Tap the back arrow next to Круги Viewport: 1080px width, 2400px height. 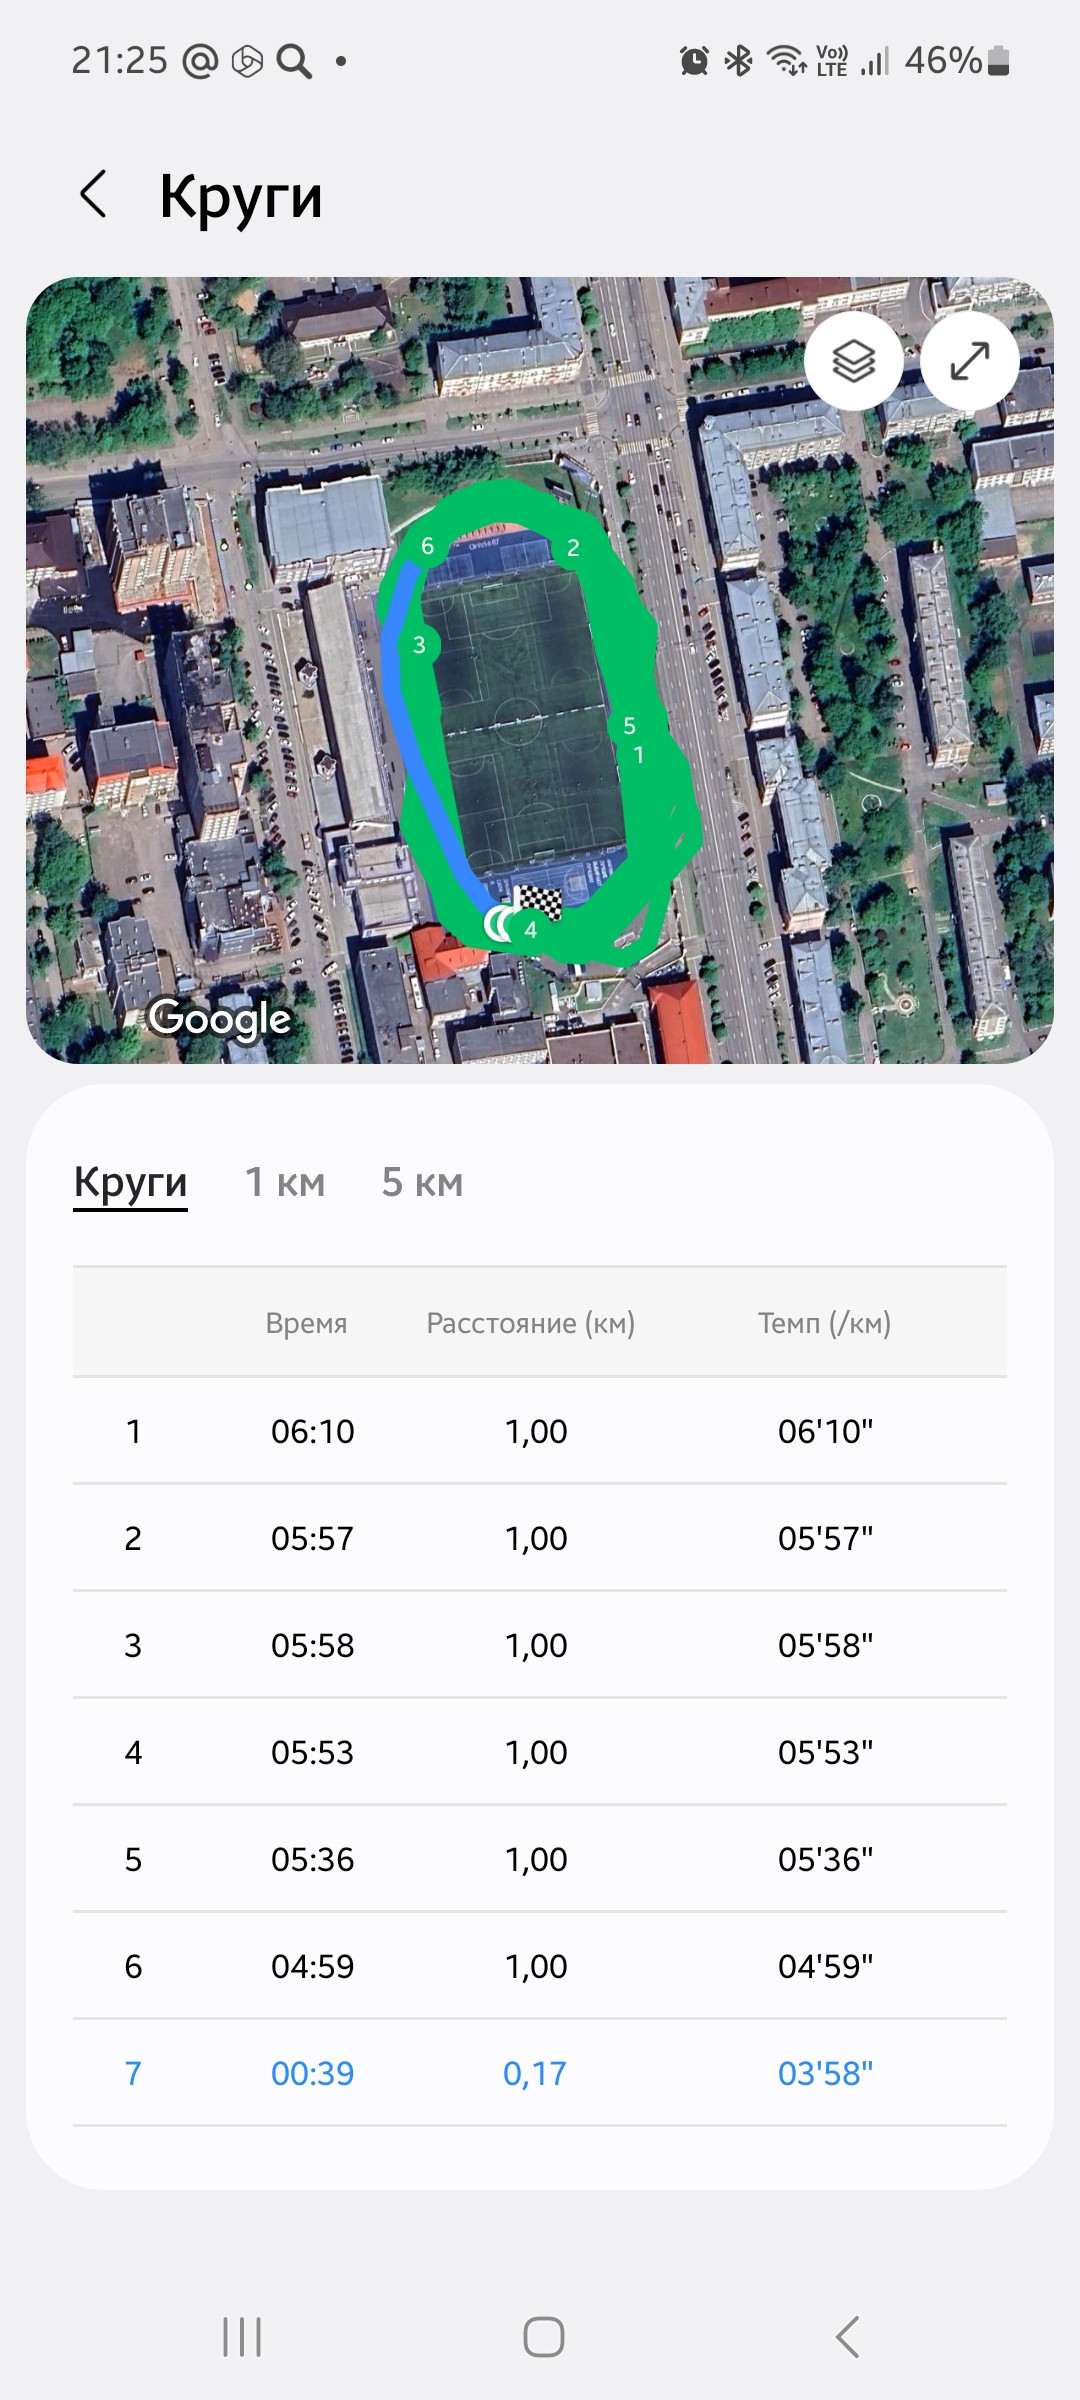[x=93, y=194]
